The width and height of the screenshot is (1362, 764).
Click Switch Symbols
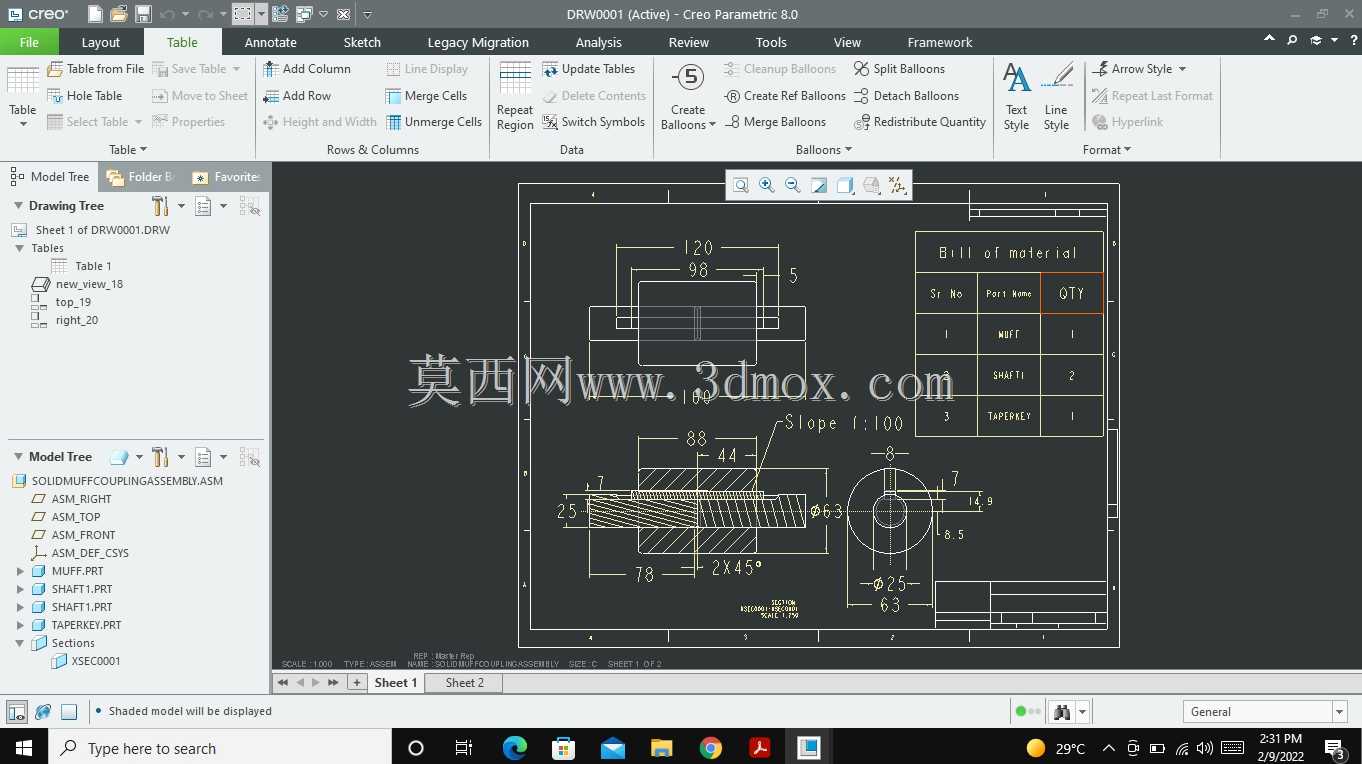593,122
